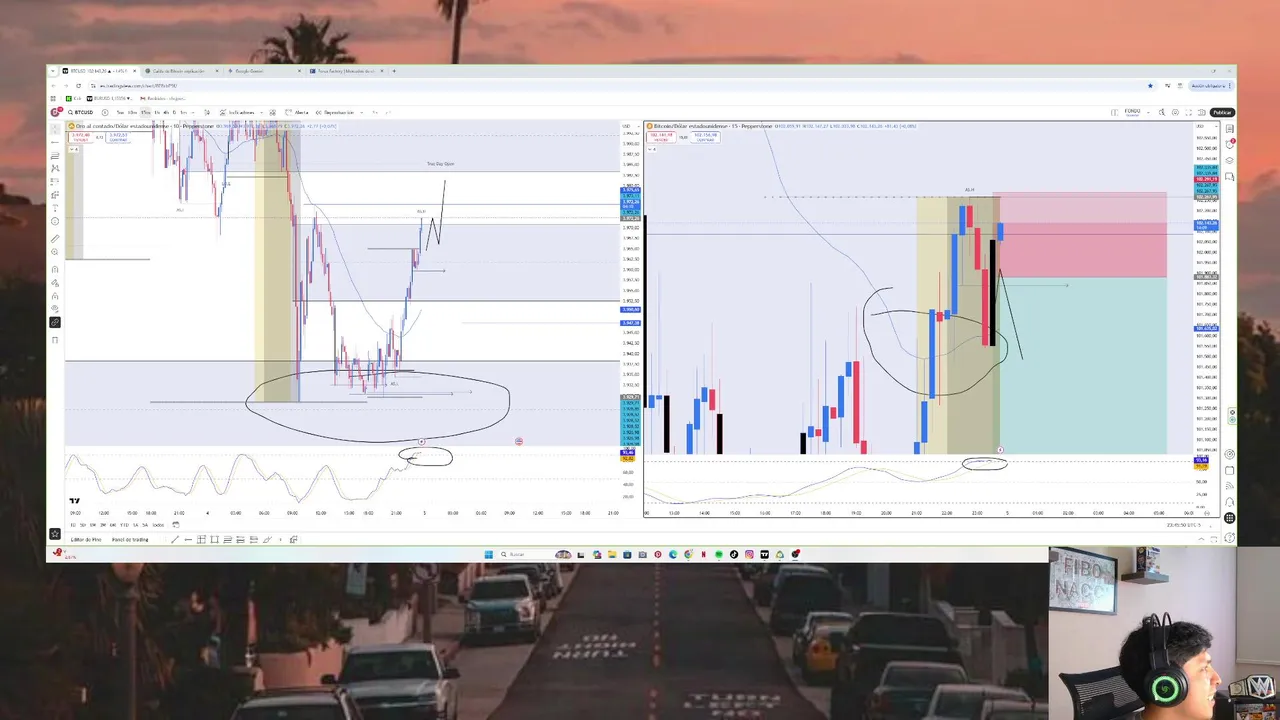Set the date range to Todos
This screenshot has height=720, width=1280.
(158, 525)
